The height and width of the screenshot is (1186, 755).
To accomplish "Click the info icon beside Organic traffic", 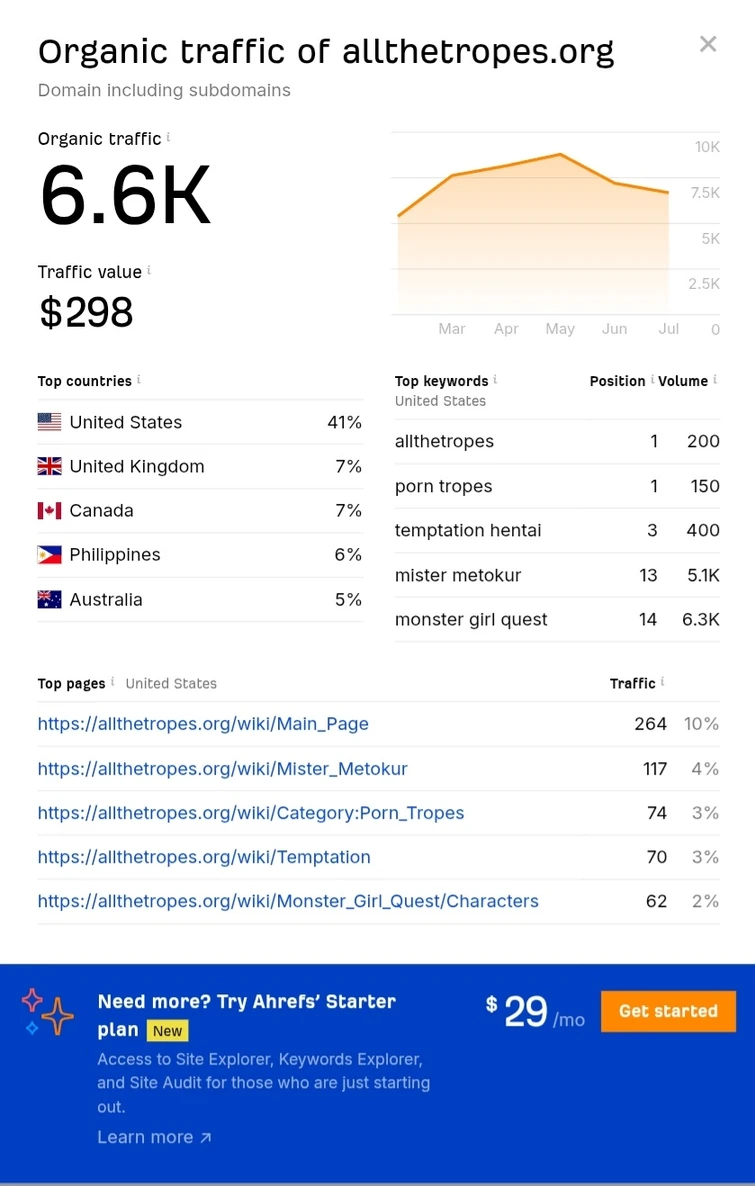I will pyautogui.click(x=168, y=137).
